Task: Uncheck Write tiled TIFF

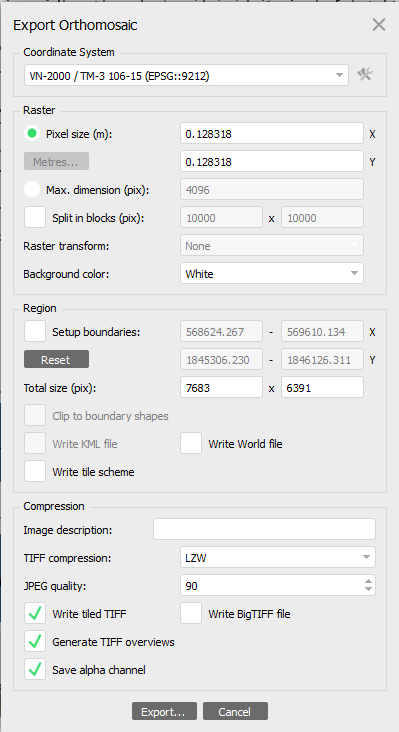Action: pyautogui.click(x=35, y=613)
